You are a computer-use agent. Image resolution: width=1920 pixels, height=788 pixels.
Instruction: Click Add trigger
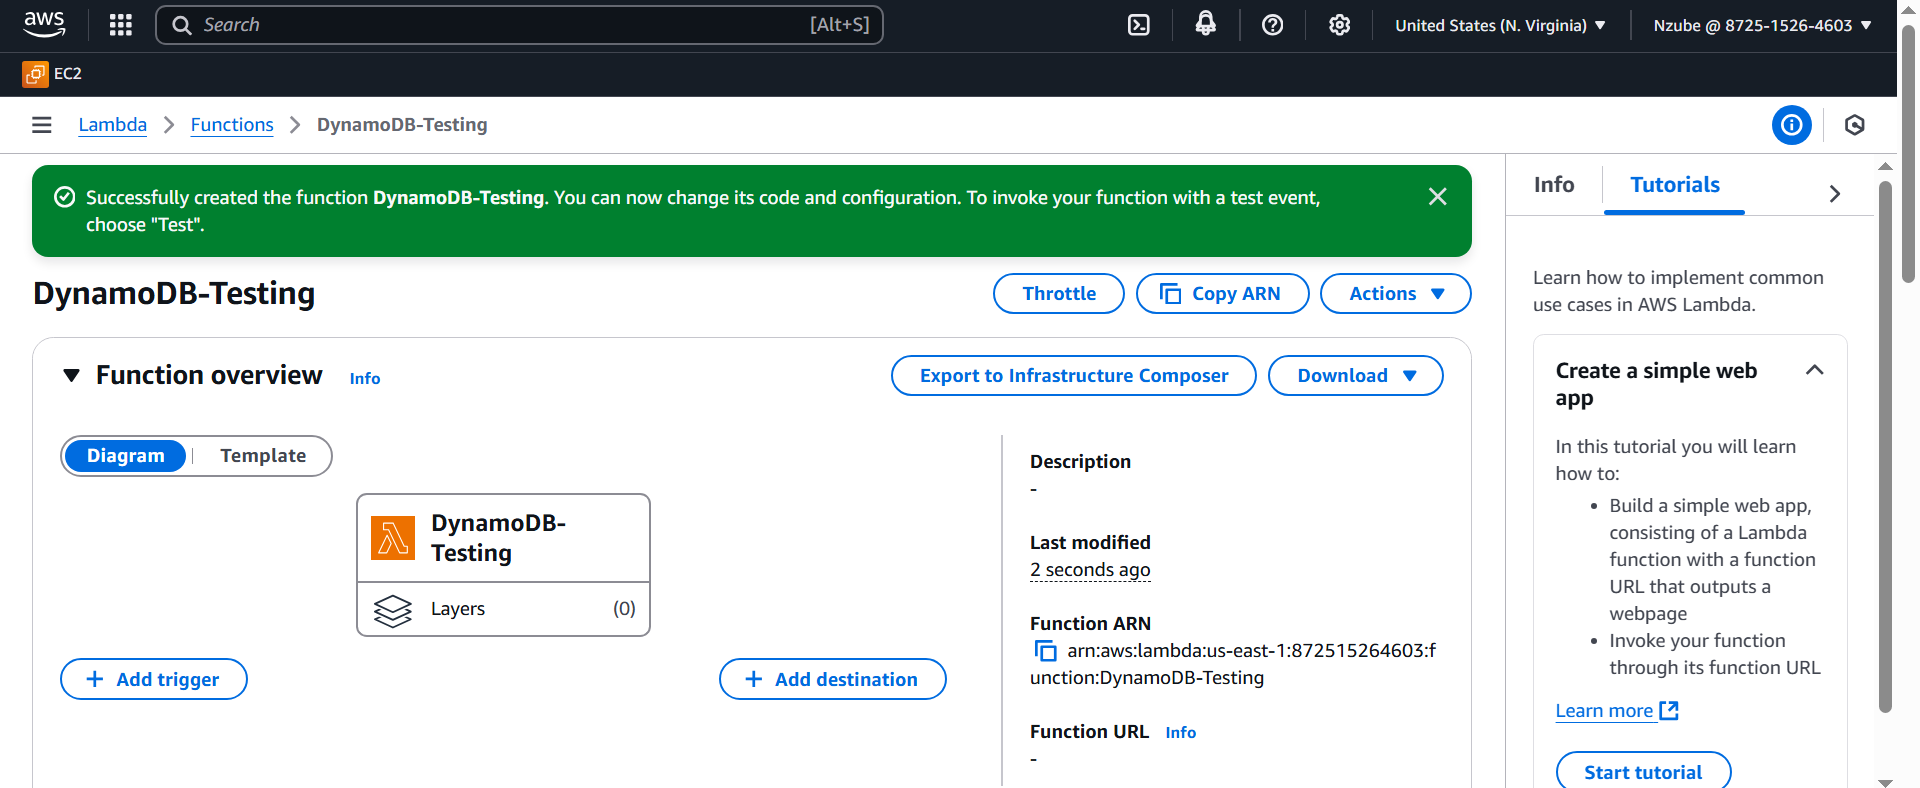[x=154, y=679]
